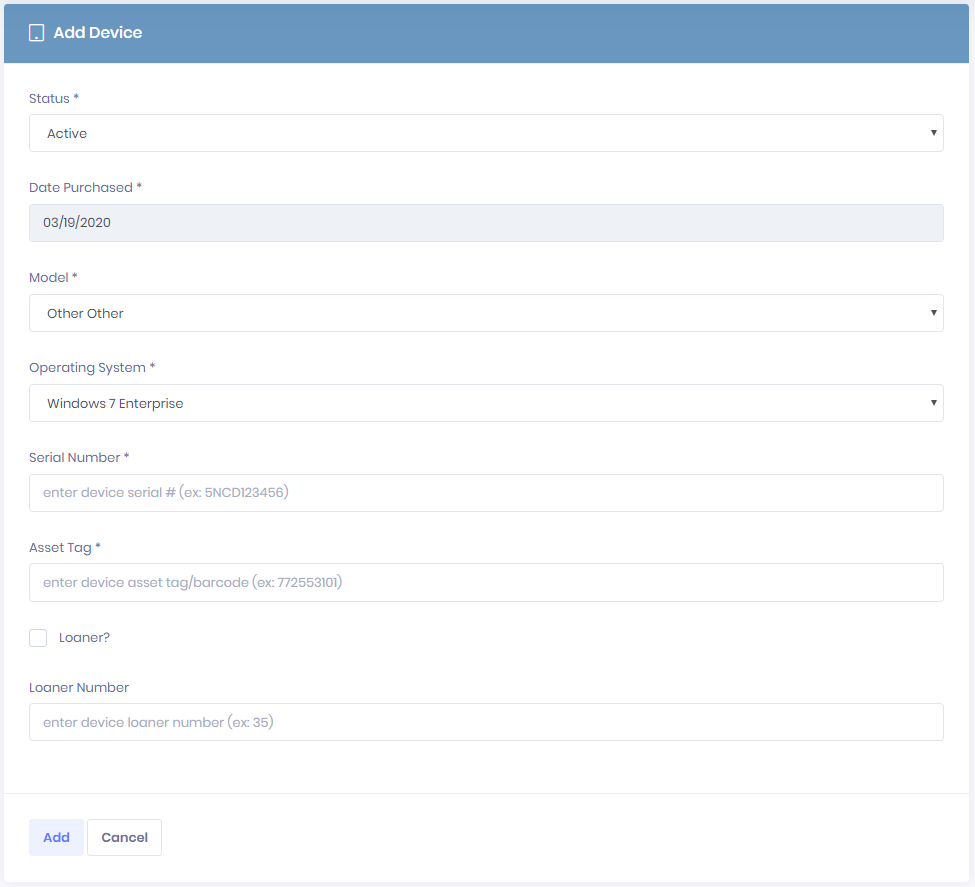Click the Serial Number * label
This screenshot has height=887, width=975.
pyautogui.click(x=79, y=457)
